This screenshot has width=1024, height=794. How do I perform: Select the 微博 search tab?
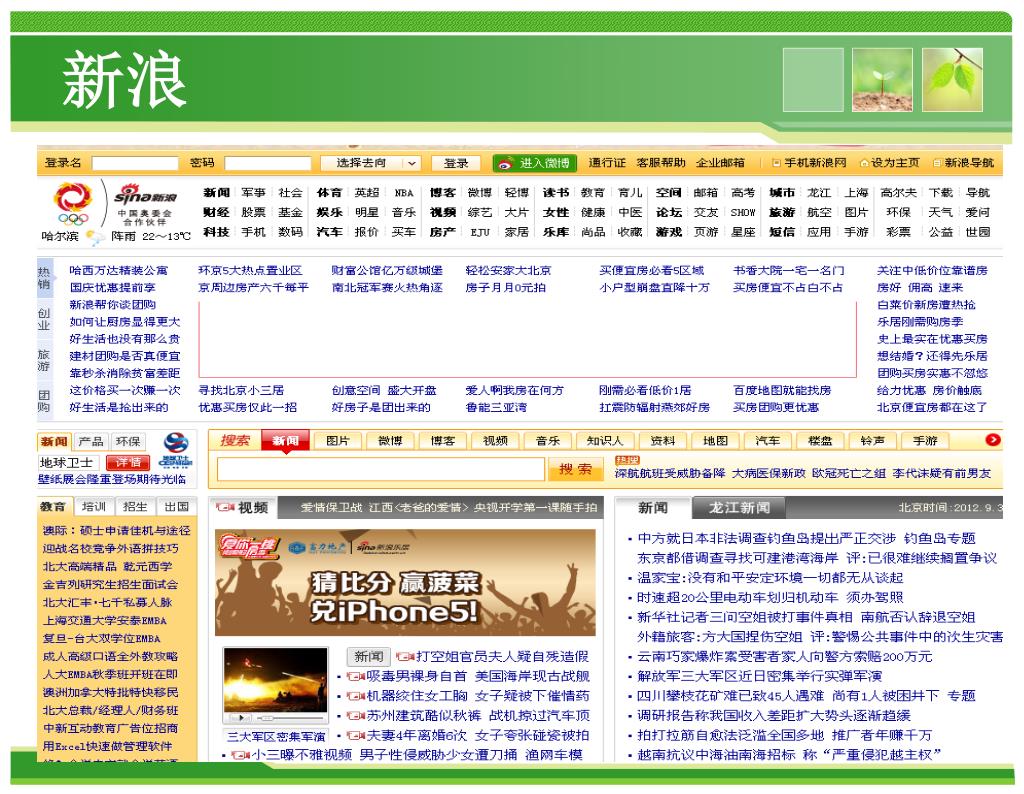pyautogui.click(x=390, y=441)
